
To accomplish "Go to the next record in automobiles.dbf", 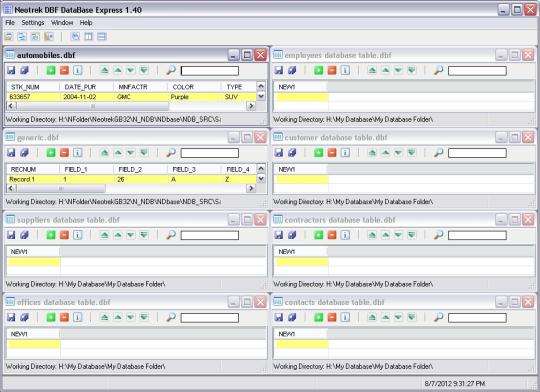I will click(131, 70).
